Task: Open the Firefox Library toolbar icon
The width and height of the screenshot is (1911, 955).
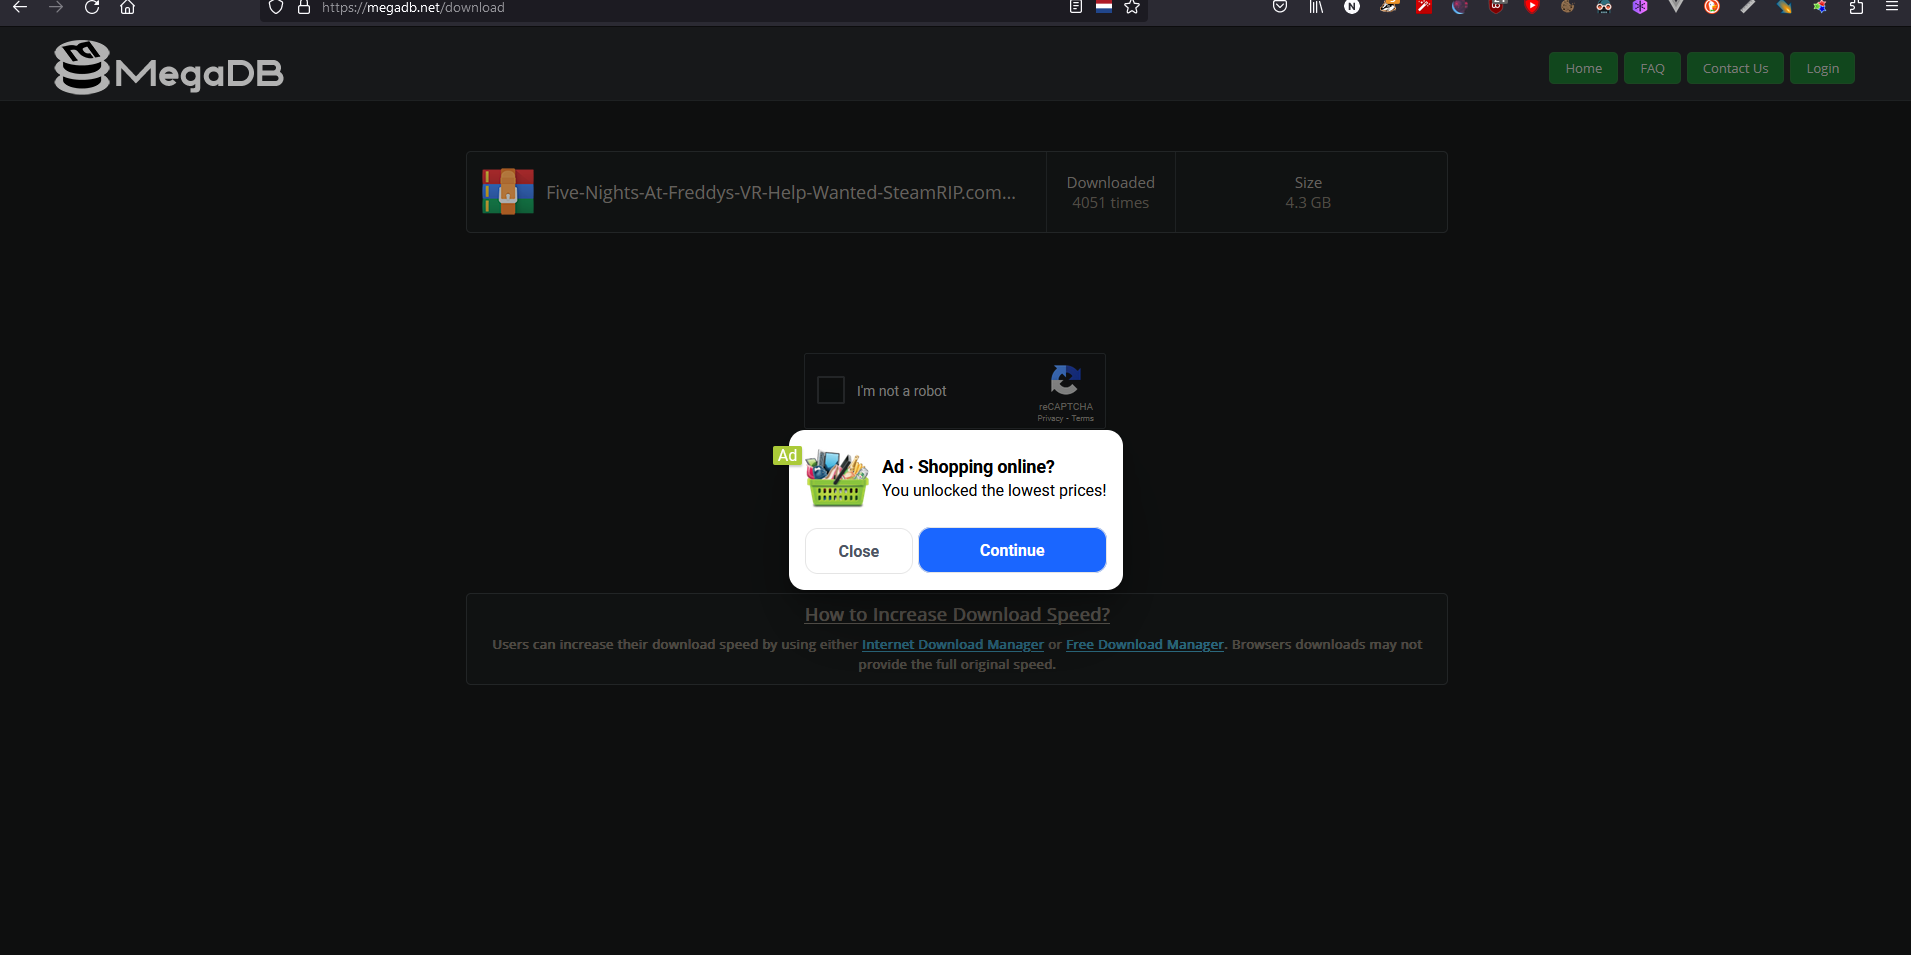Action: (x=1314, y=8)
